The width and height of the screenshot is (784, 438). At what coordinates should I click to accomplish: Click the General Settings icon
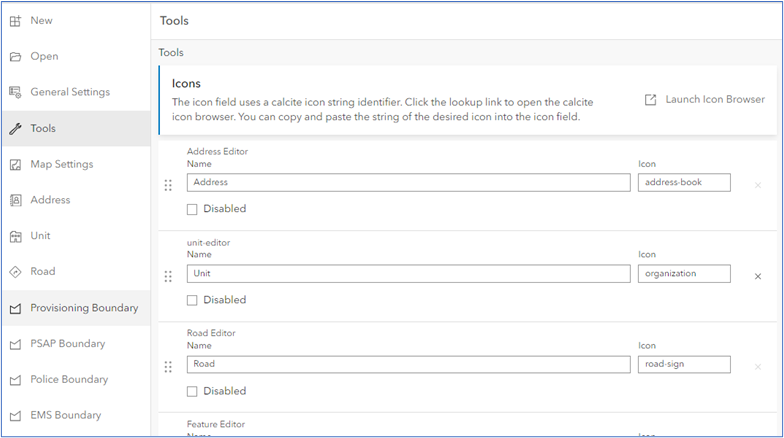[x=16, y=92]
